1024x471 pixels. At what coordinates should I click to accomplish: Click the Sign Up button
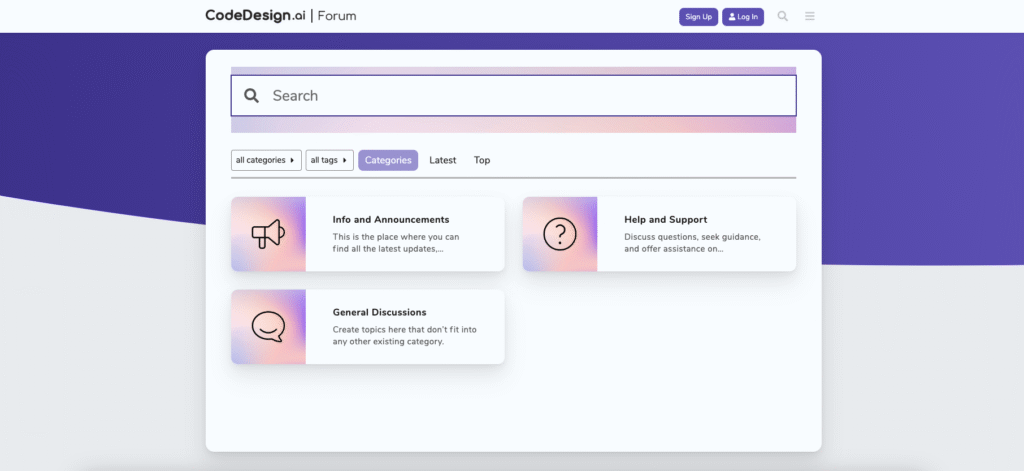coord(698,17)
